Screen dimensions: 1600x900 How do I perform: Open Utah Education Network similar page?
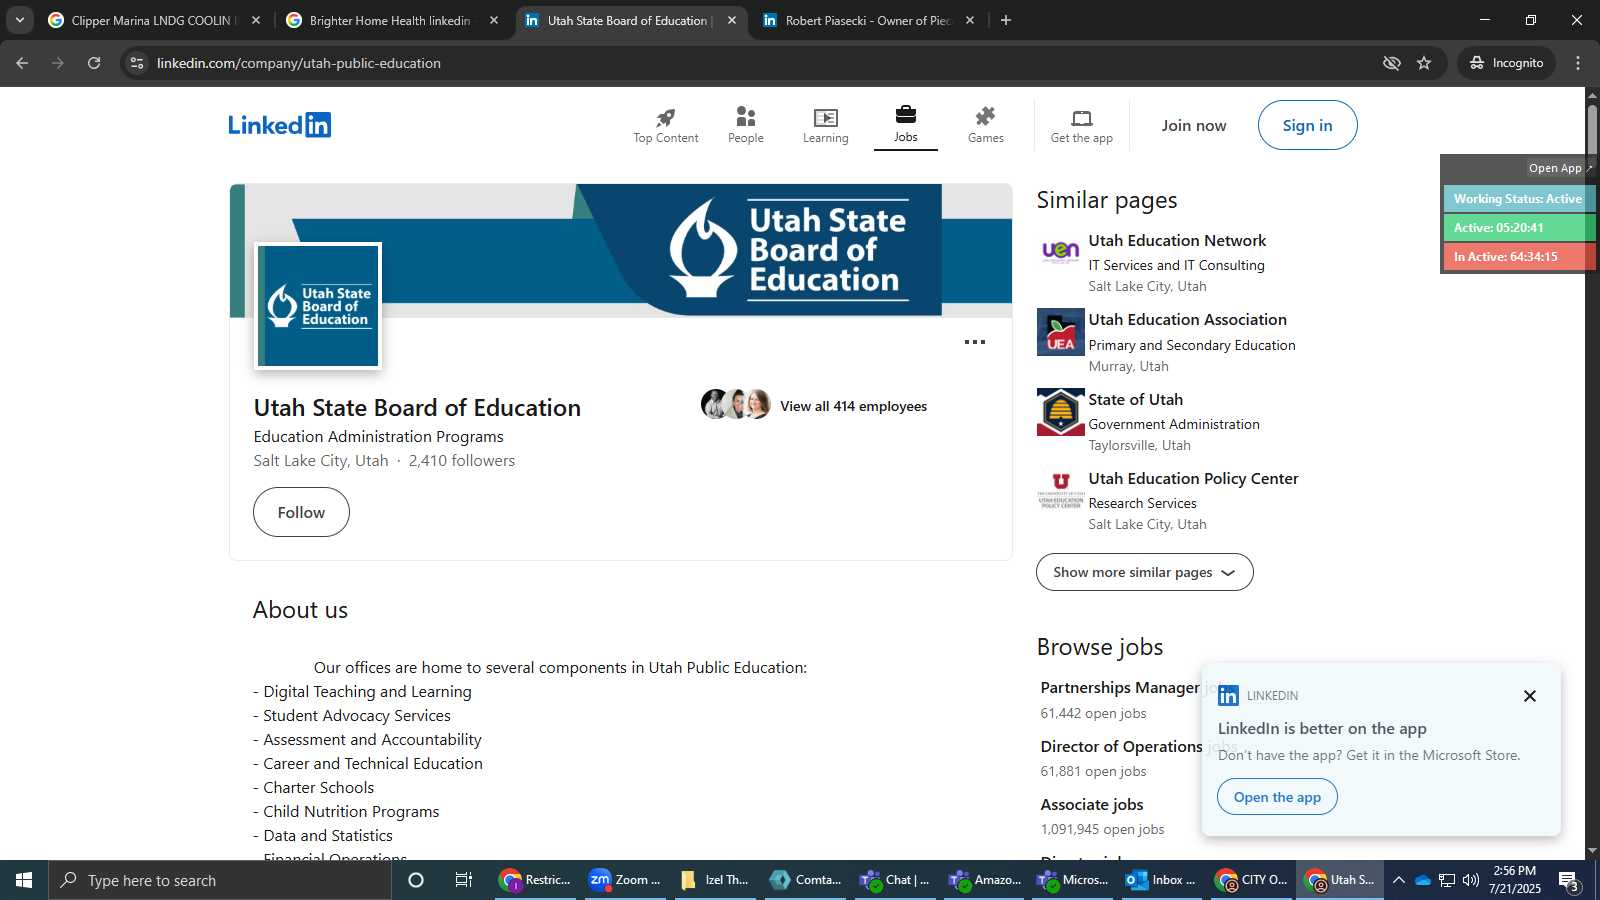(1177, 240)
